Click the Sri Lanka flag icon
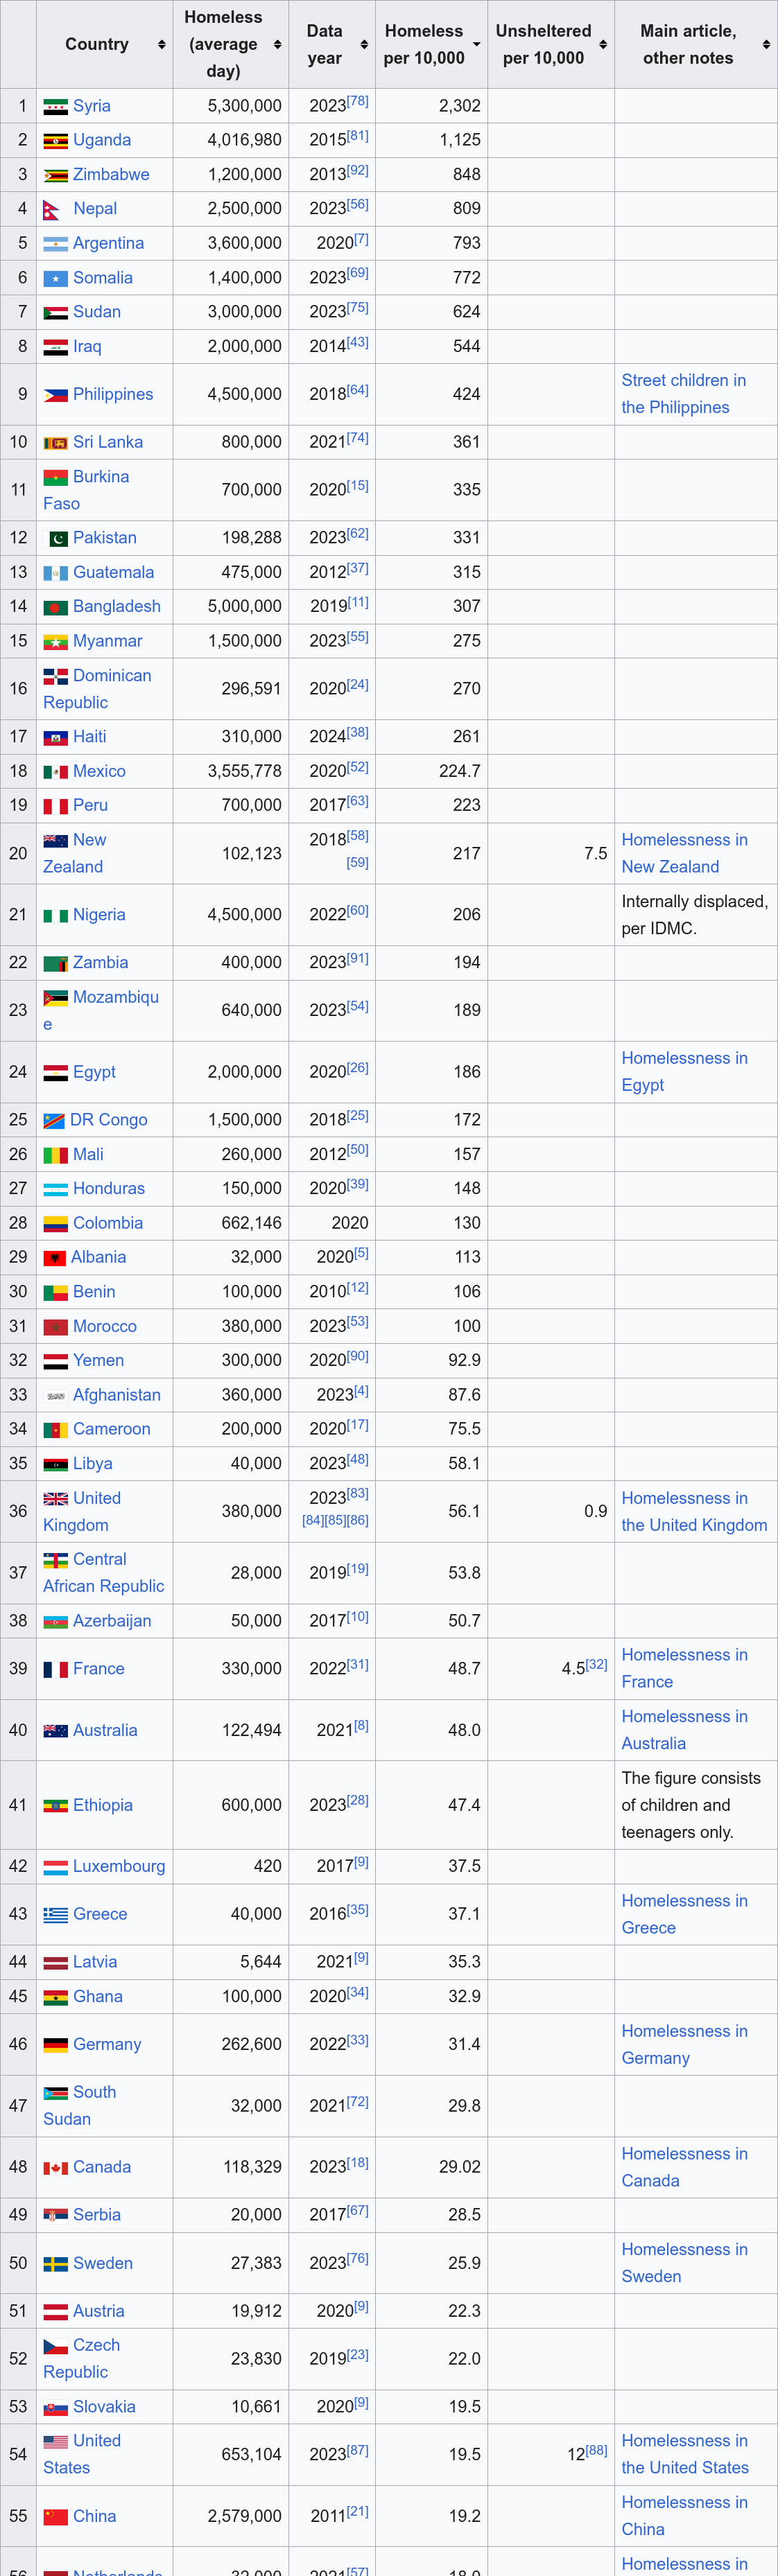Screen dimensions: 778x2576 (x=55, y=443)
